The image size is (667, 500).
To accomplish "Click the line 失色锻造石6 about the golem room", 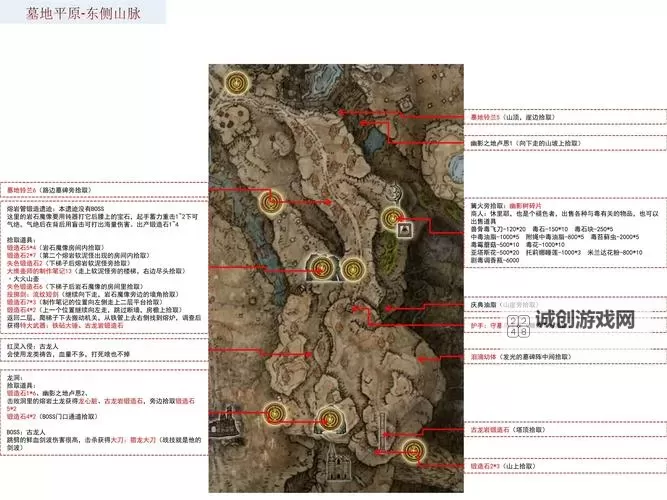I will (75, 287).
